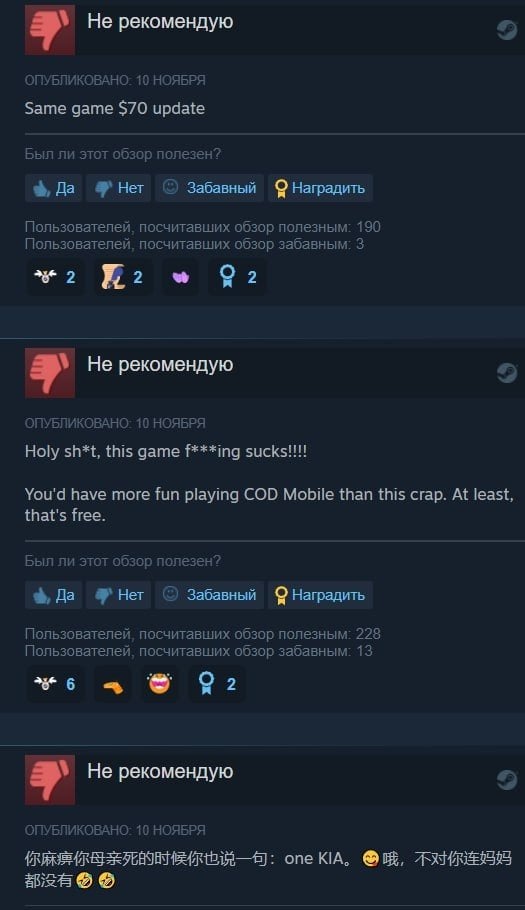Click thumbs-down icon of the COD Mobile review
Viewport: 525px width, 910px height.
[50, 373]
